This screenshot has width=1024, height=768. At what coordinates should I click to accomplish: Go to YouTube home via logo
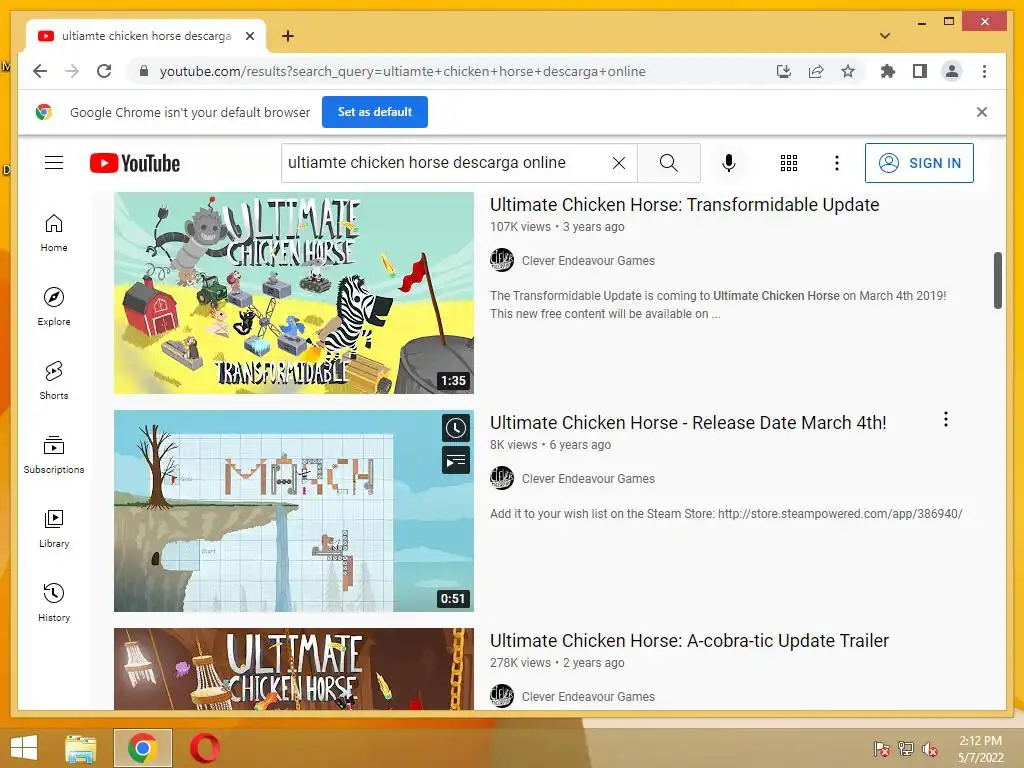(x=135, y=163)
